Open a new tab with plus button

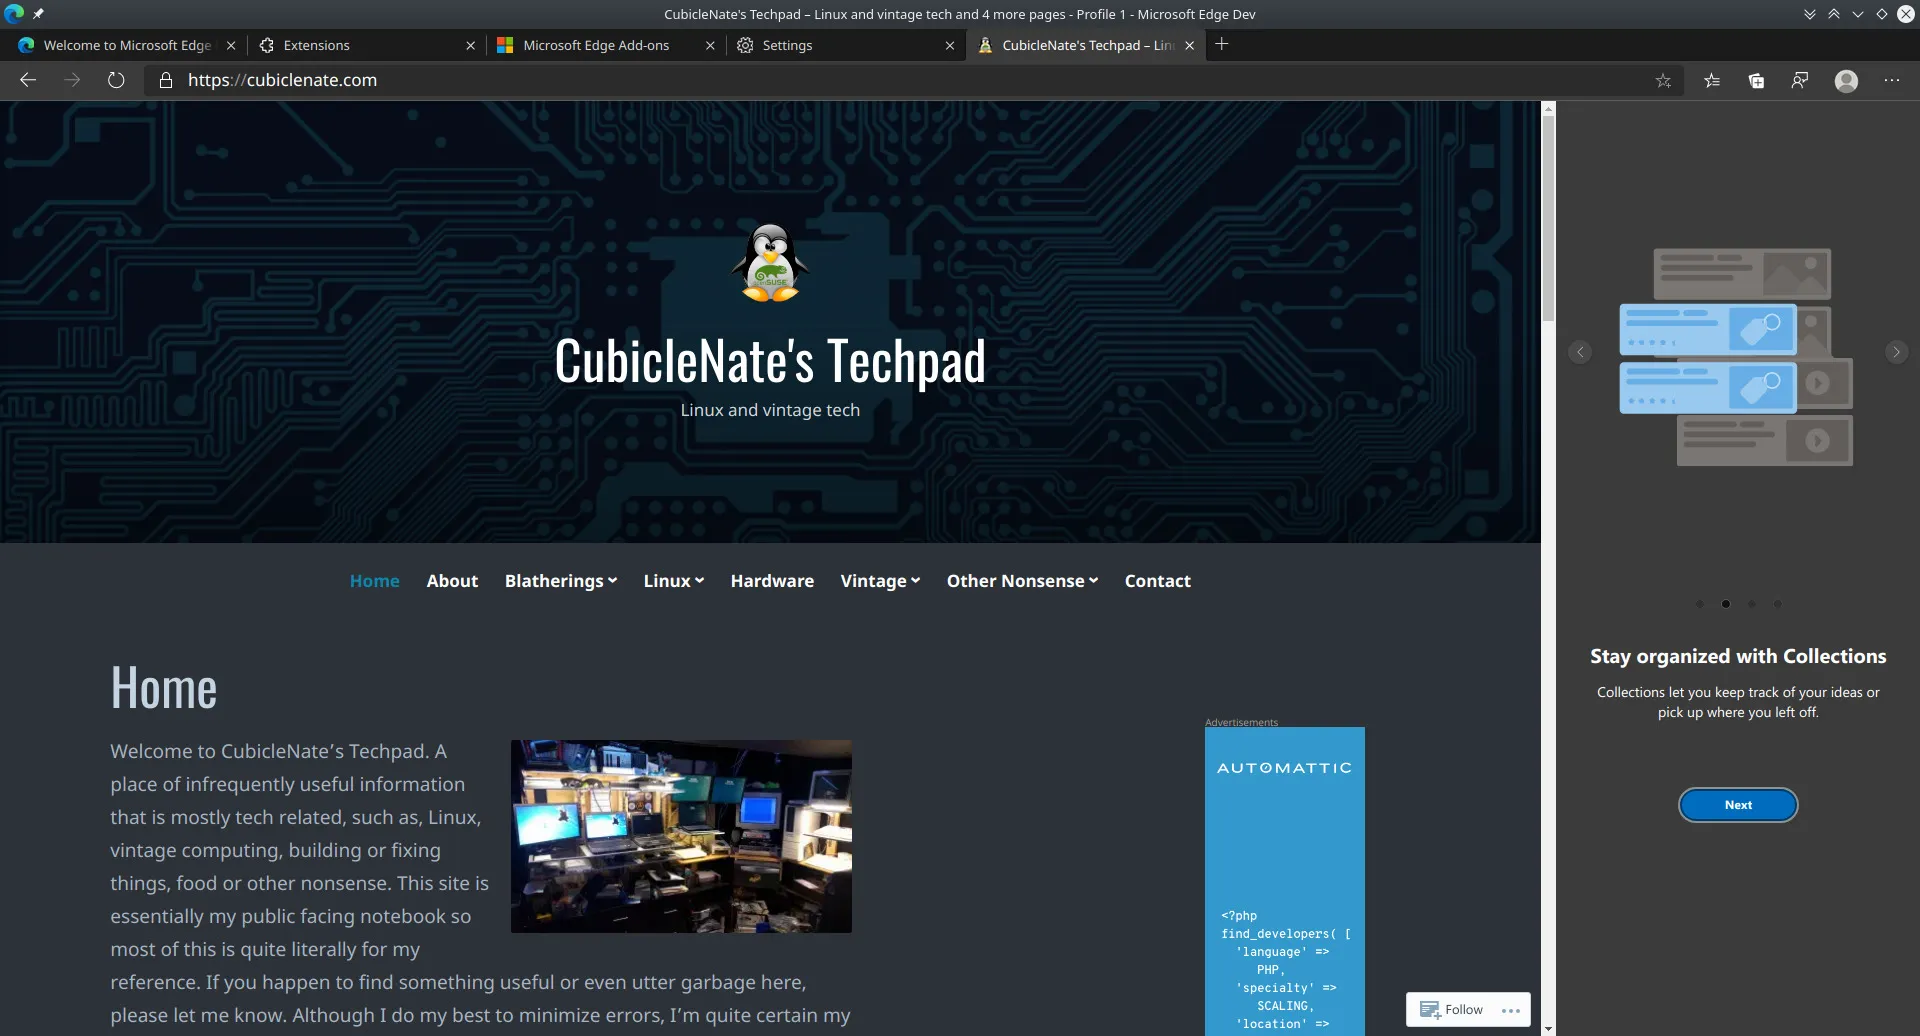tap(1221, 44)
